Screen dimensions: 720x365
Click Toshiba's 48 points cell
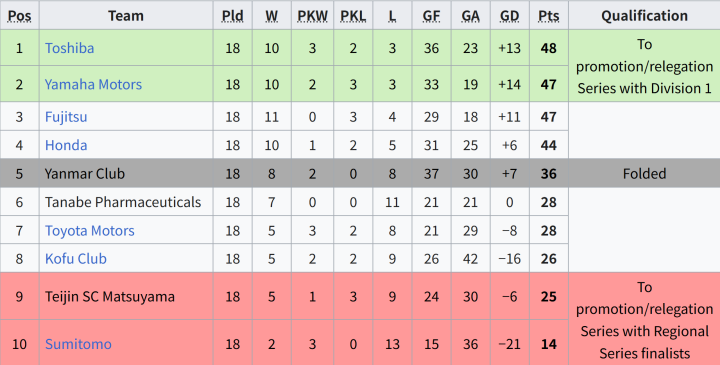(x=549, y=48)
